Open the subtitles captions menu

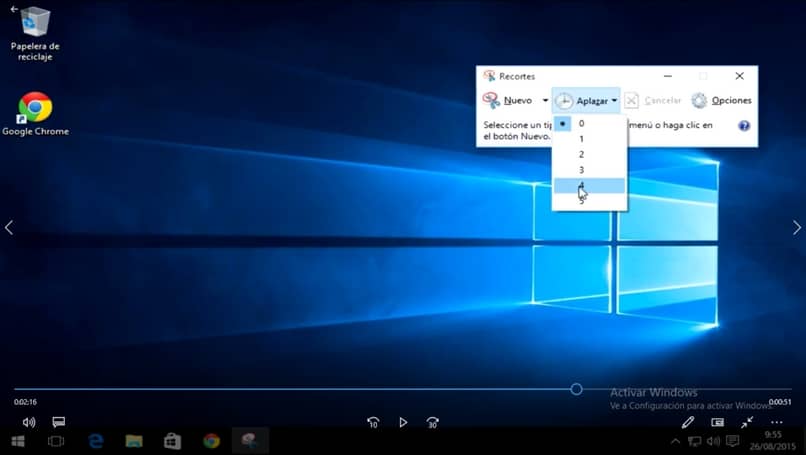[x=59, y=422]
